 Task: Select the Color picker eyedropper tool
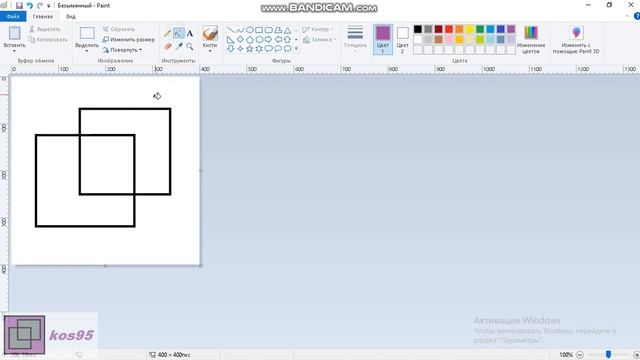click(179, 47)
